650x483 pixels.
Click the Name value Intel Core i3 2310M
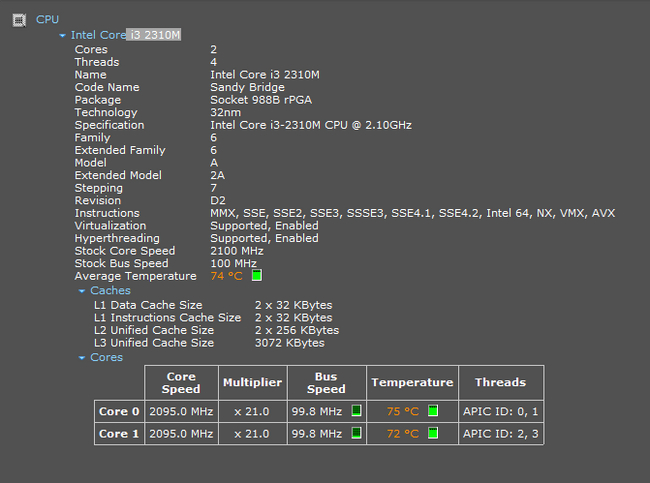(265, 75)
